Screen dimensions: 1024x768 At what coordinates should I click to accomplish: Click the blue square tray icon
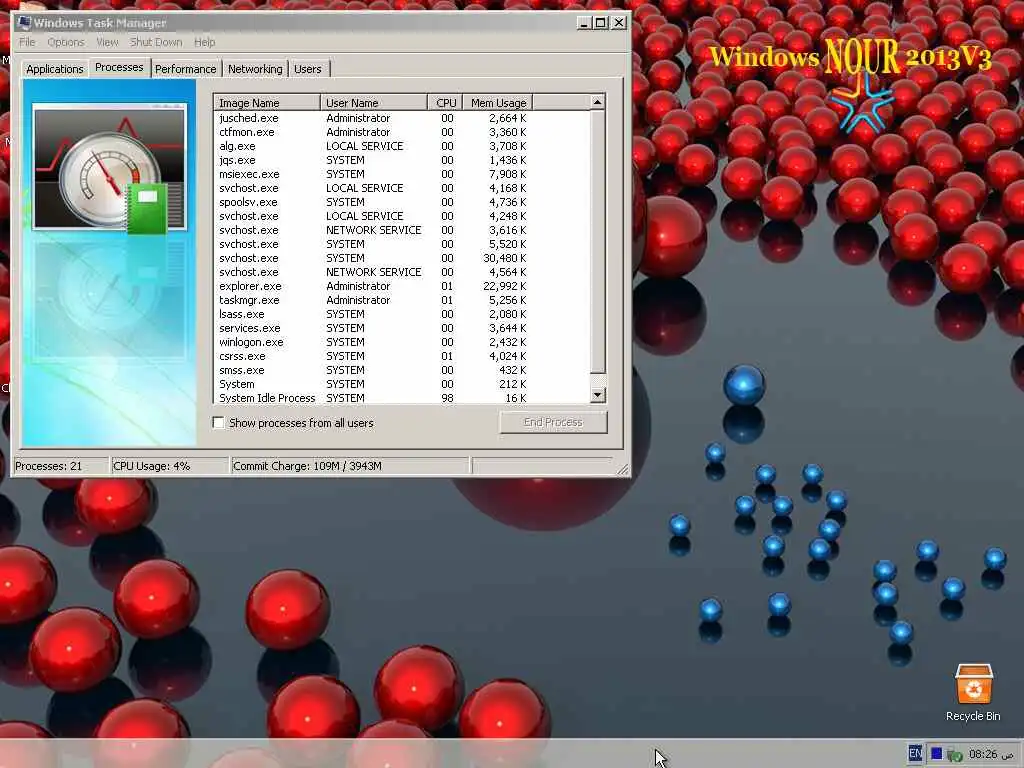936,754
